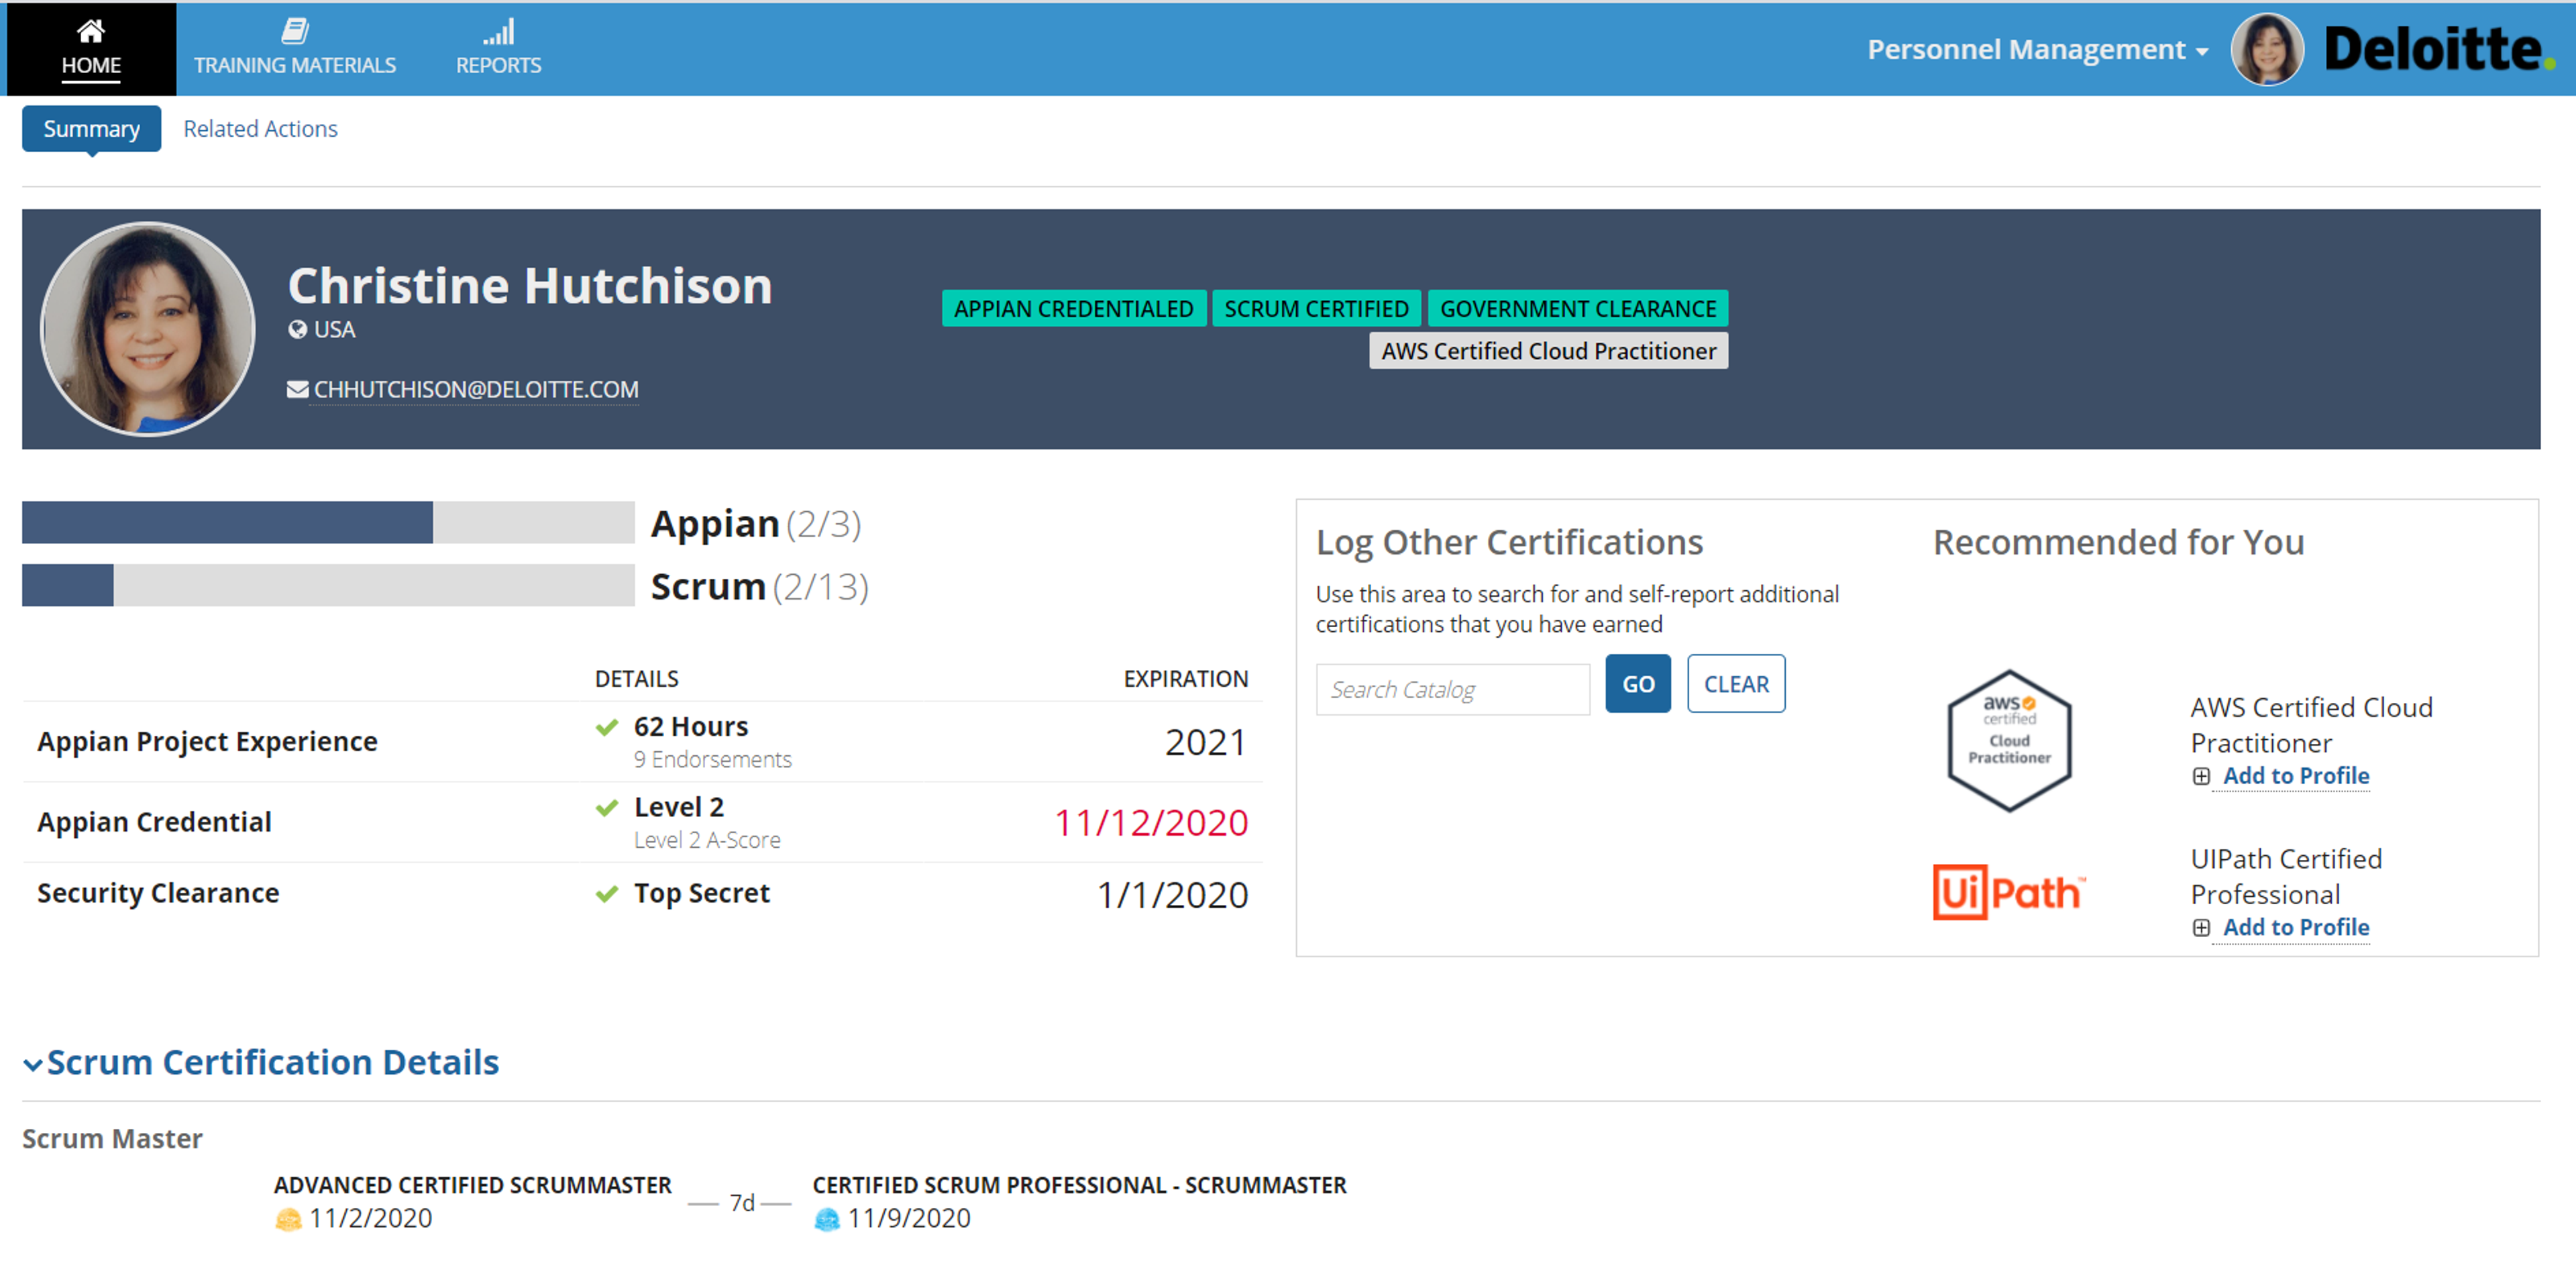Click the AWS Certified Cloud Practitioner gray tag
This screenshot has width=2576, height=1261.
point(1548,351)
